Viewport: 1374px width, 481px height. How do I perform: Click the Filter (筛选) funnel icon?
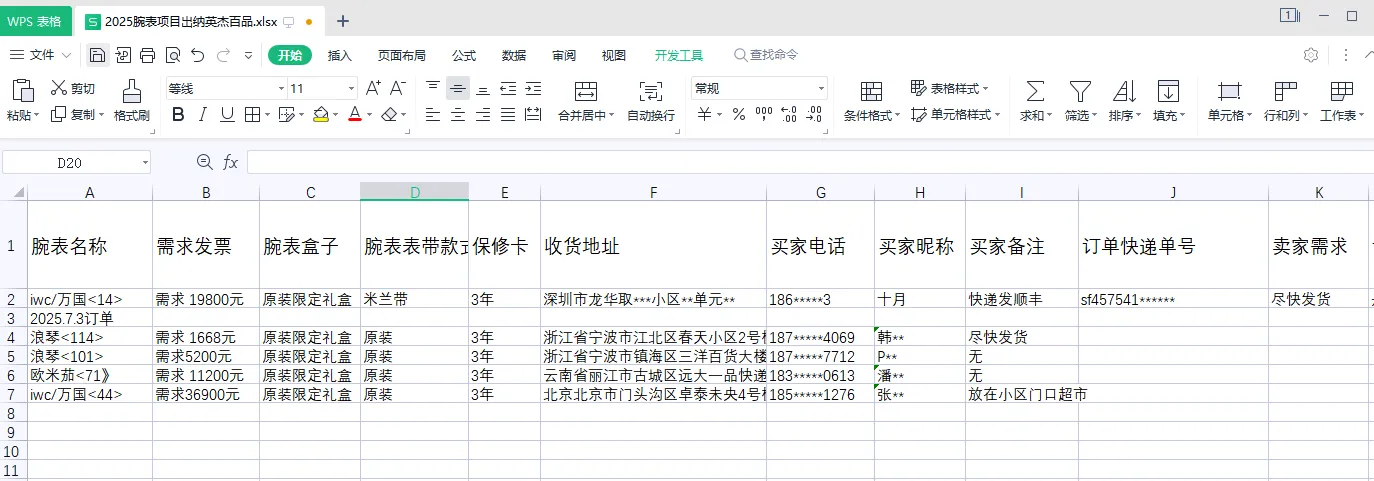coord(1080,92)
